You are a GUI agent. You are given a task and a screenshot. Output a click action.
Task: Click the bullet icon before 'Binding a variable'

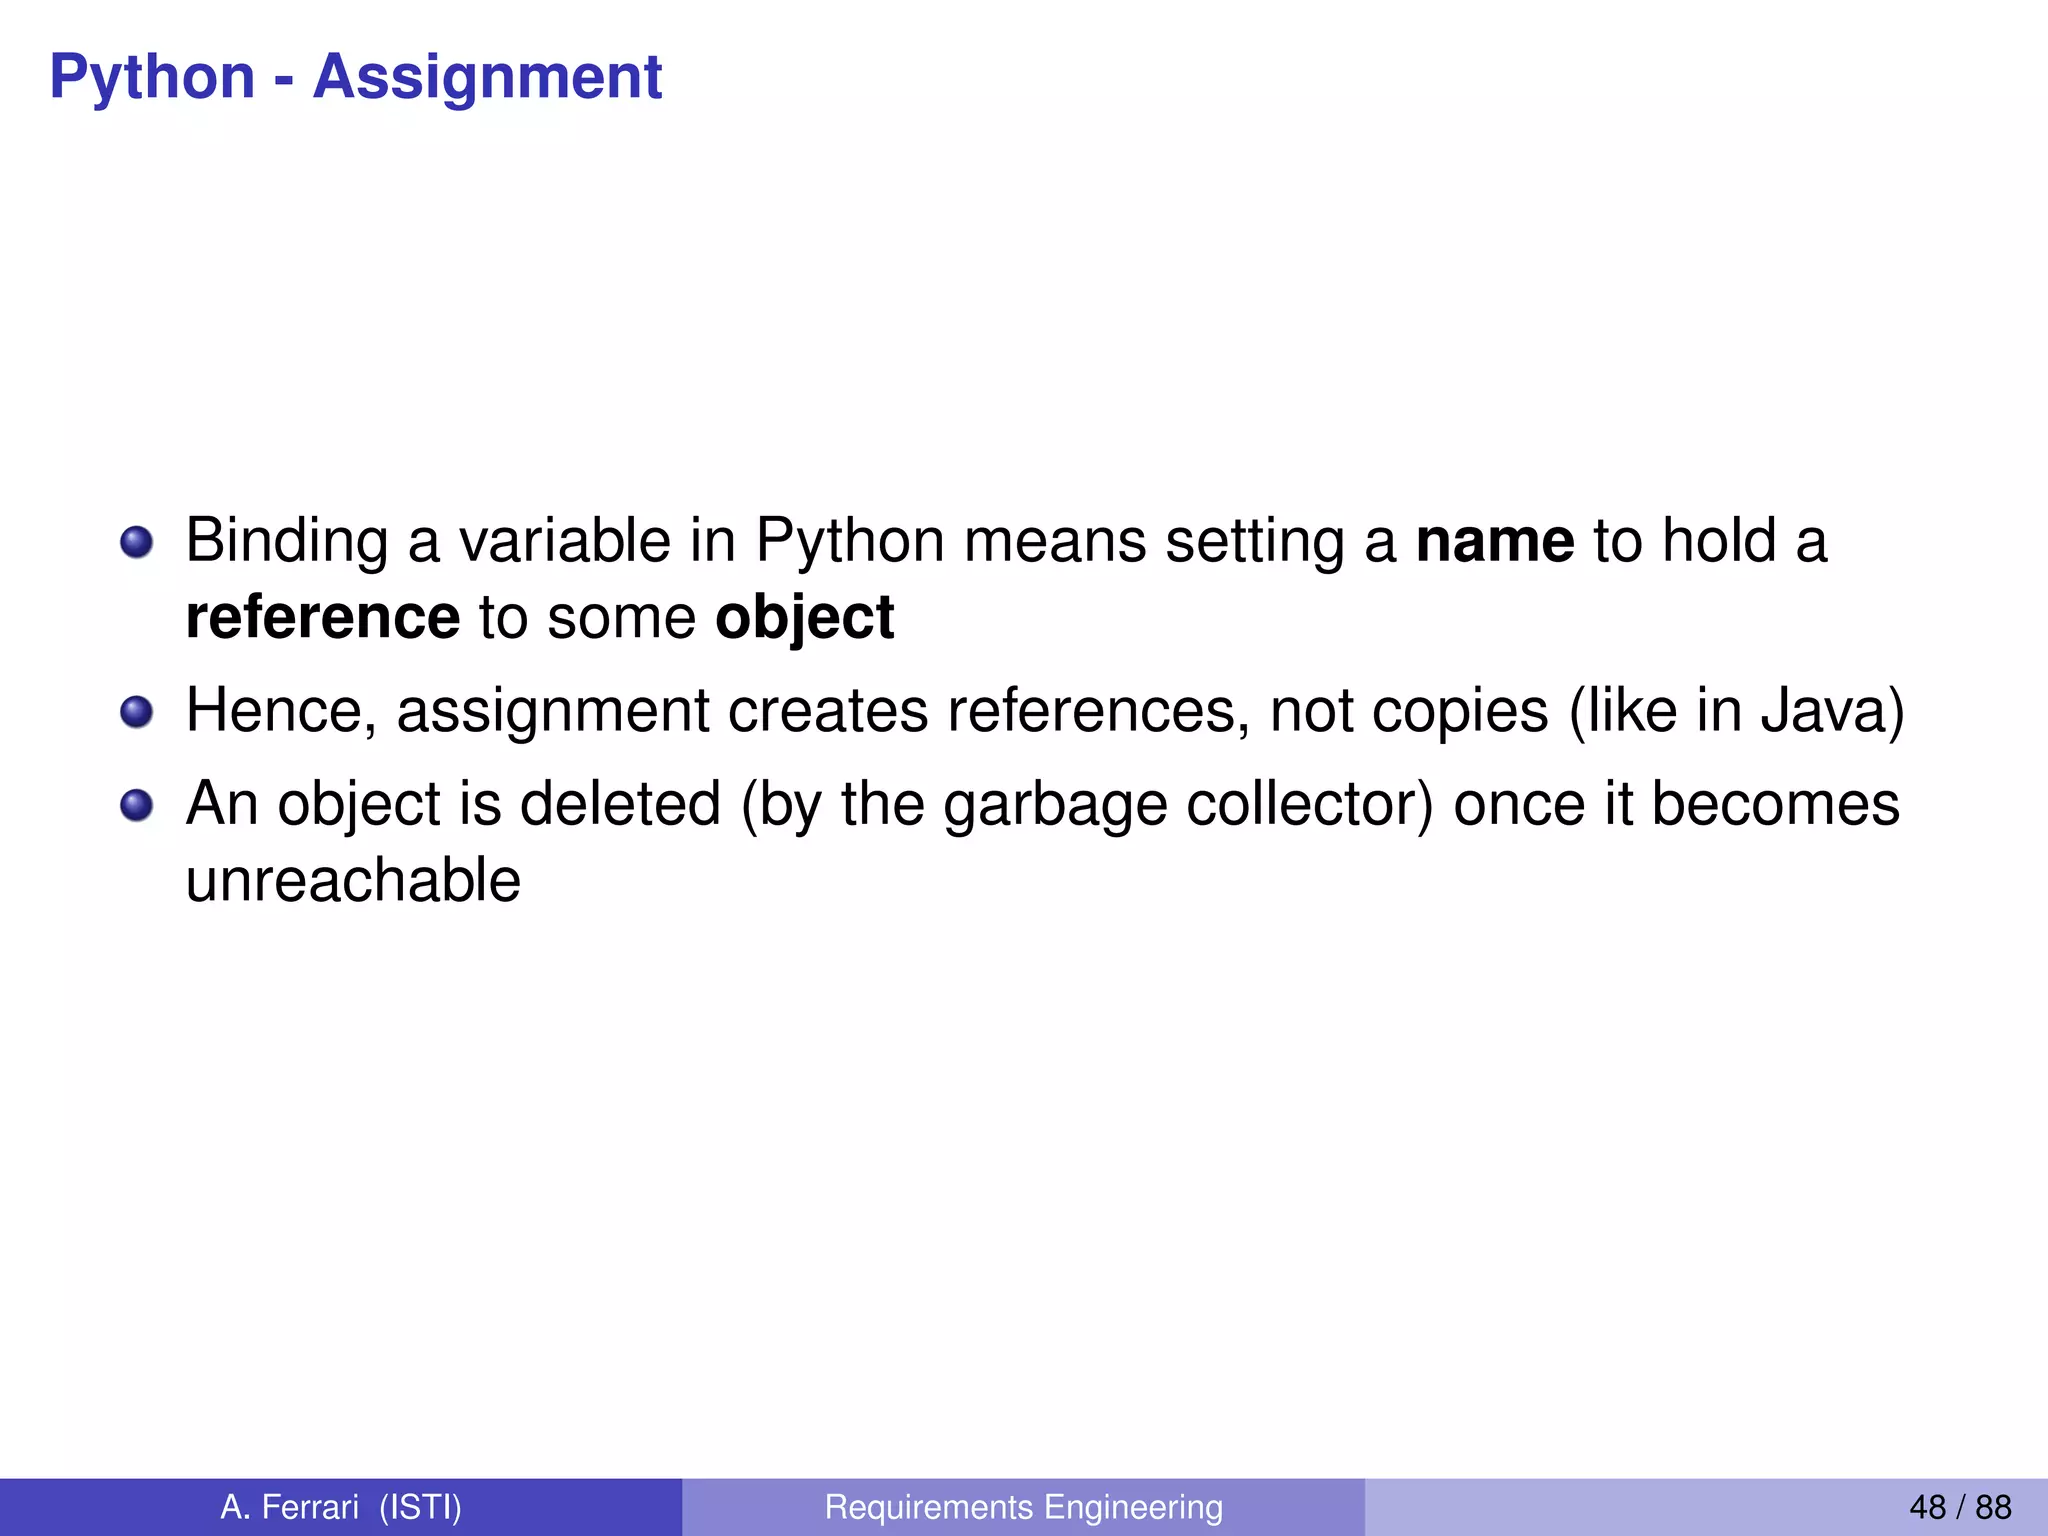(136, 543)
